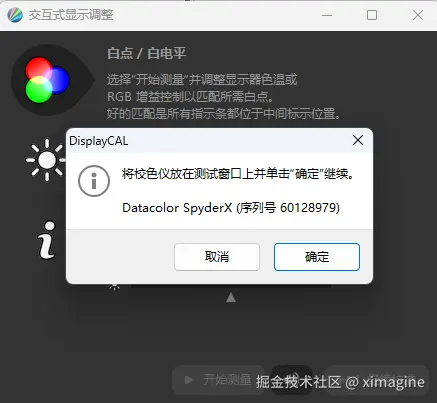This screenshot has width=437, height=403.
Task: Click the 确定 button in the DisplayCAL dialog
Action: pyautogui.click(x=317, y=257)
